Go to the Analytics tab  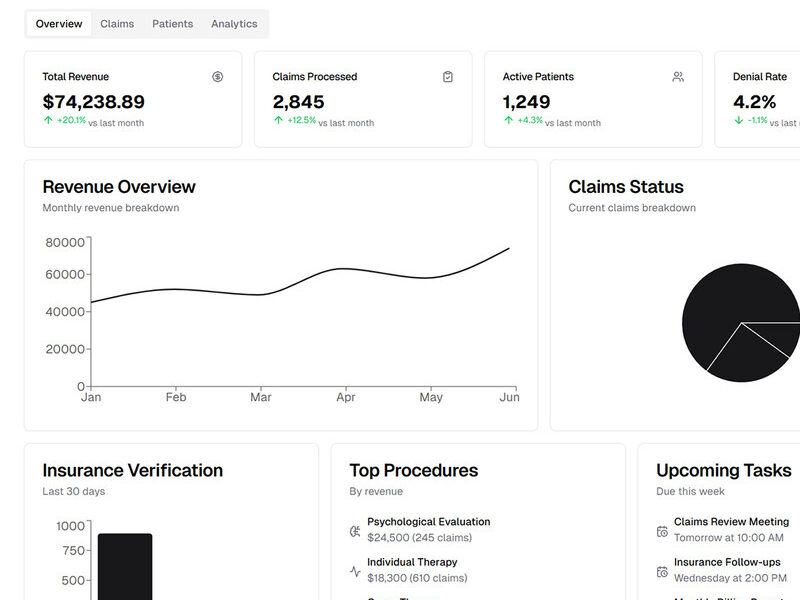point(234,24)
